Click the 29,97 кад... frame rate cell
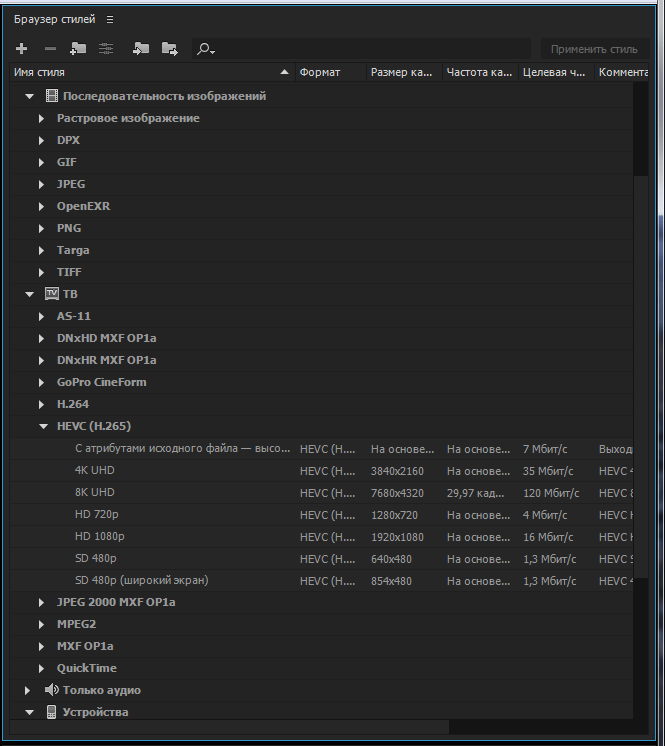 click(475, 493)
